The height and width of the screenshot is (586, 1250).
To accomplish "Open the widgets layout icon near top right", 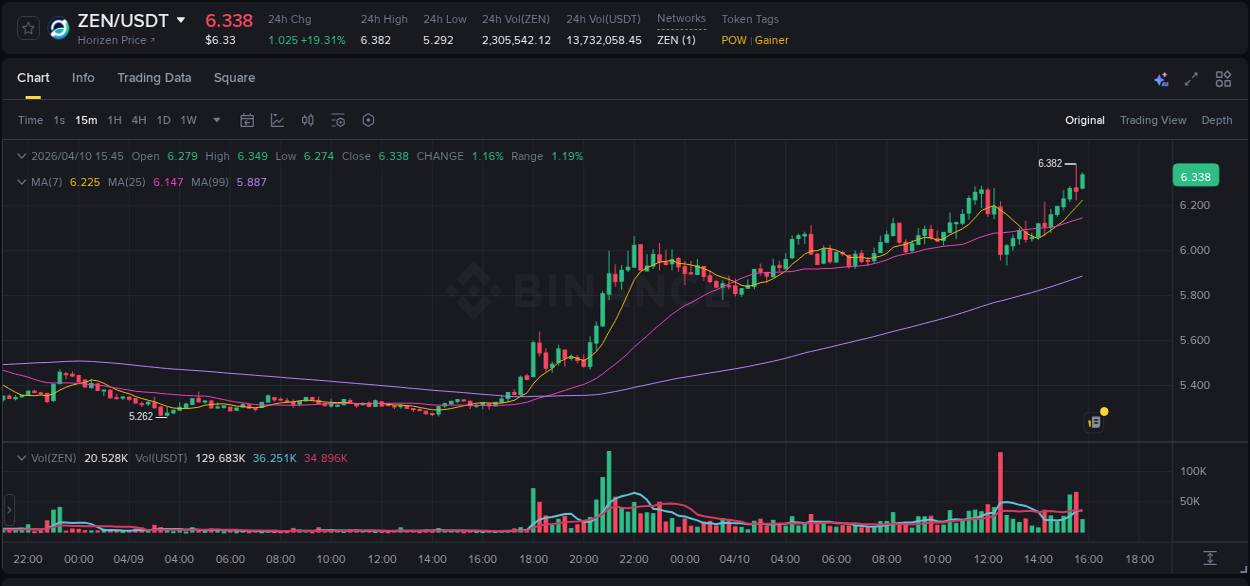I will tap(1223, 78).
